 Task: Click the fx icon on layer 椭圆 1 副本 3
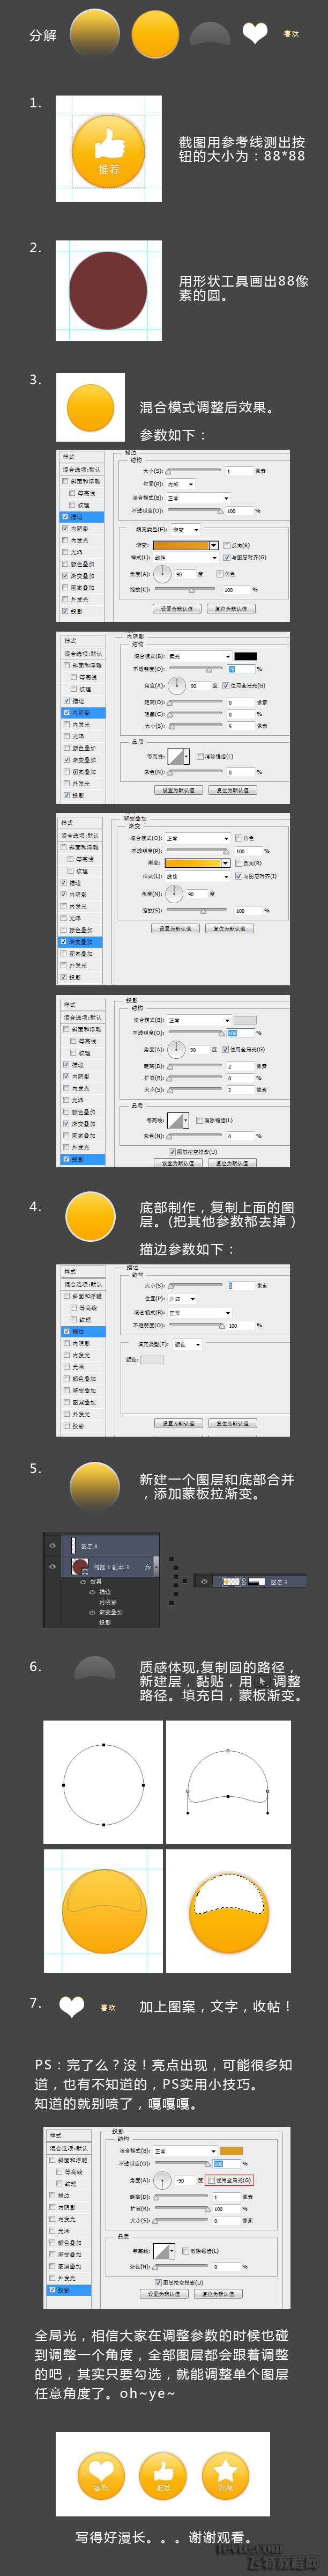(x=148, y=1567)
